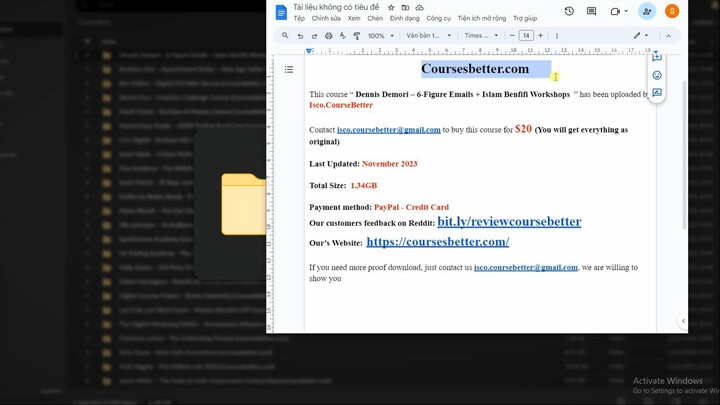Click the undo arrow in toolbar
Screen dimensions: 720x405
click(301, 35)
